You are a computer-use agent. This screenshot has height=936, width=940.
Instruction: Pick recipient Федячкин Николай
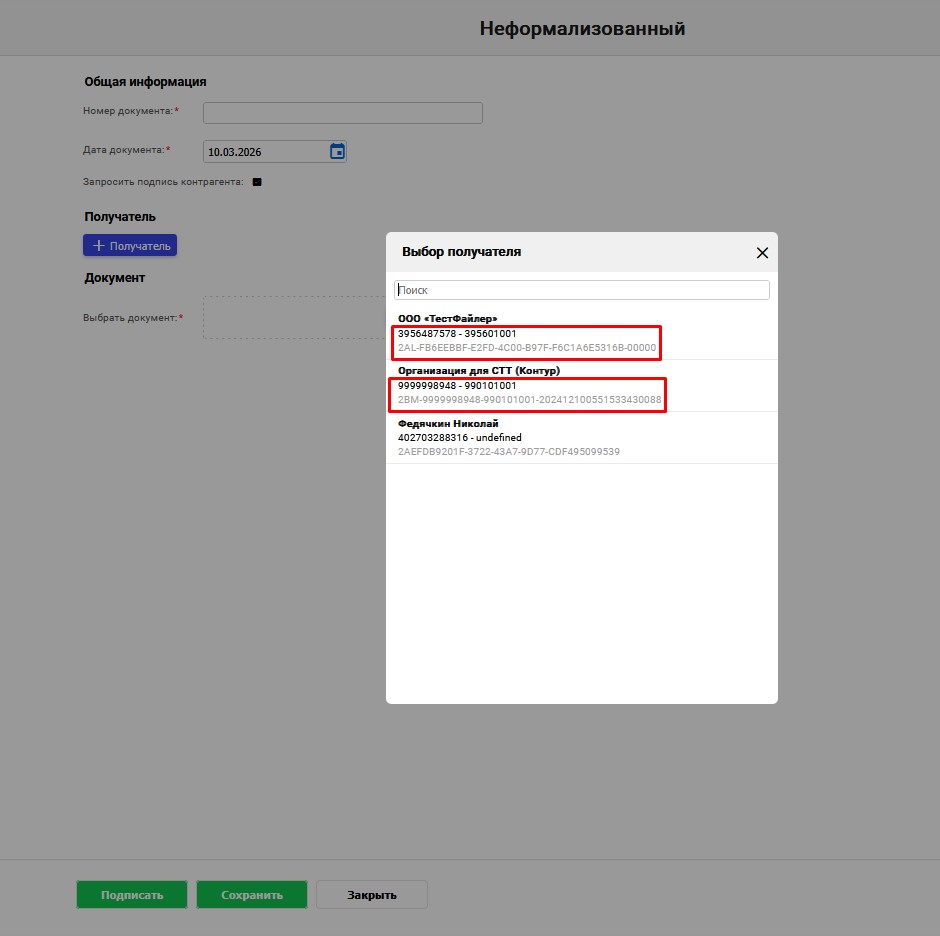click(x=448, y=423)
